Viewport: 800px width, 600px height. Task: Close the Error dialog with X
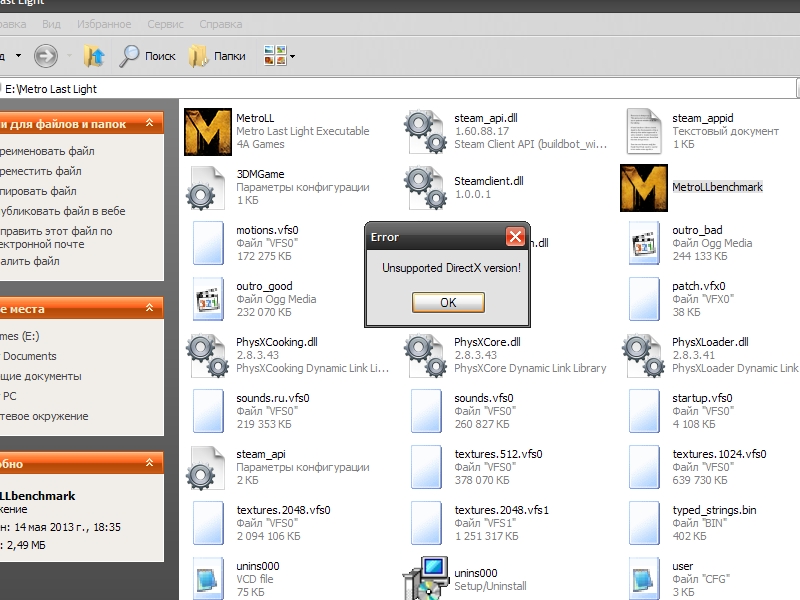(515, 237)
